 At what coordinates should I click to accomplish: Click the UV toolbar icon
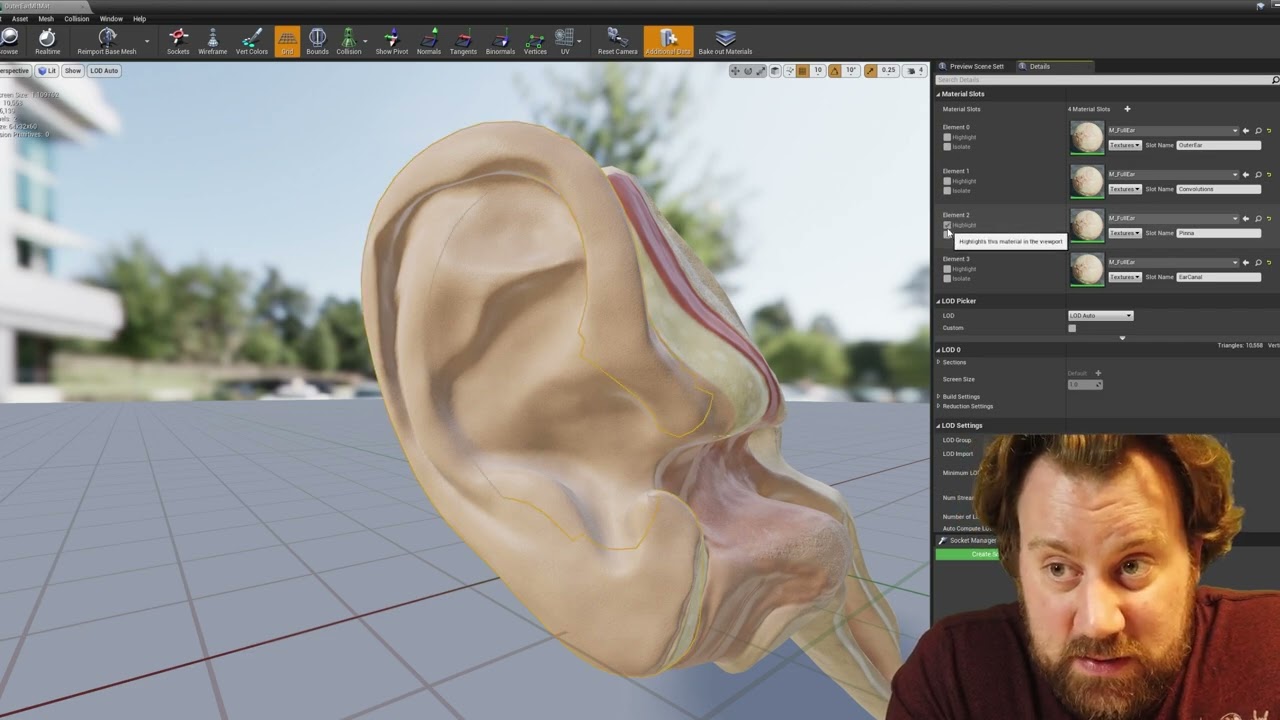[x=565, y=39]
